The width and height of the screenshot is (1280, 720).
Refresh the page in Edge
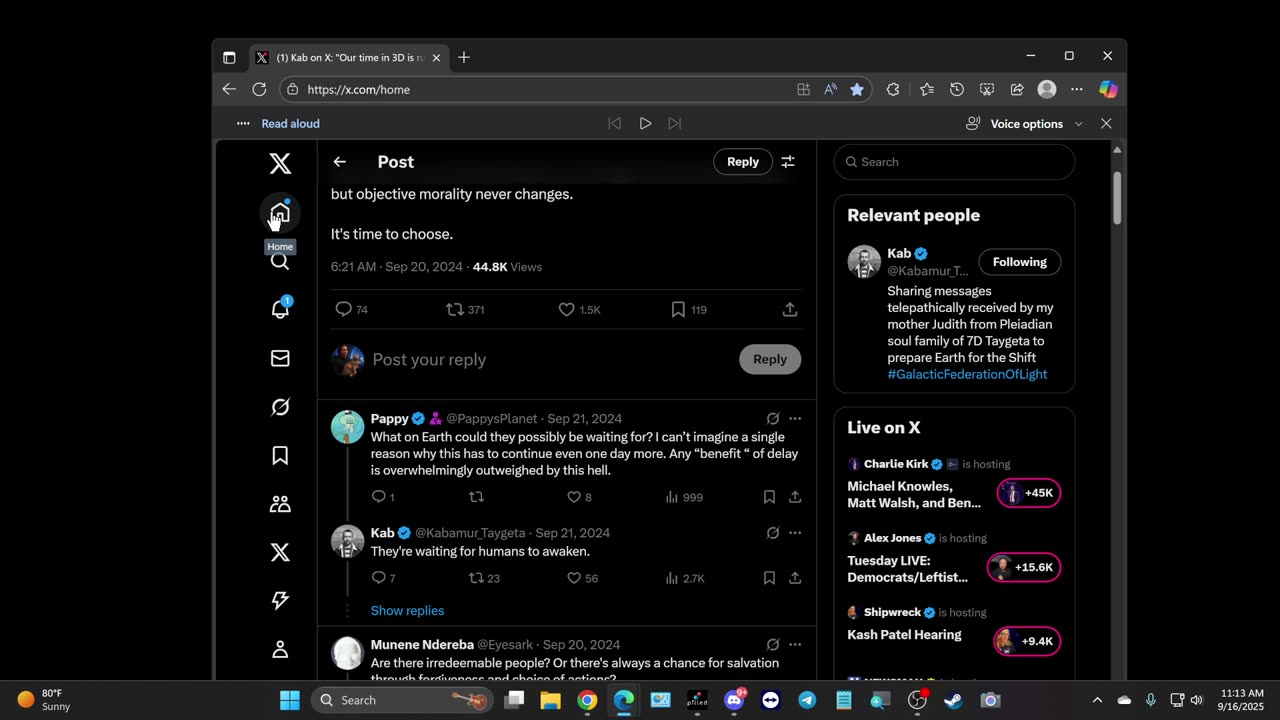point(259,89)
